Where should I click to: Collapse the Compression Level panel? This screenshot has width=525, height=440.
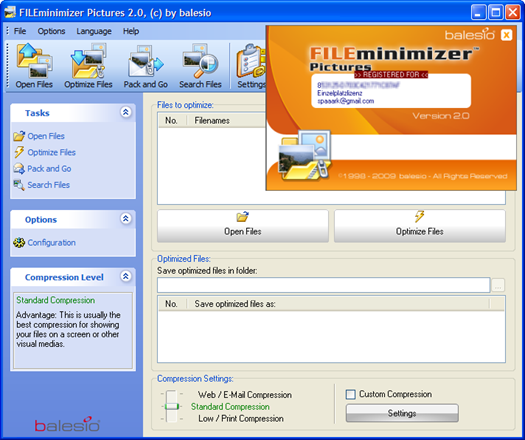click(x=126, y=276)
